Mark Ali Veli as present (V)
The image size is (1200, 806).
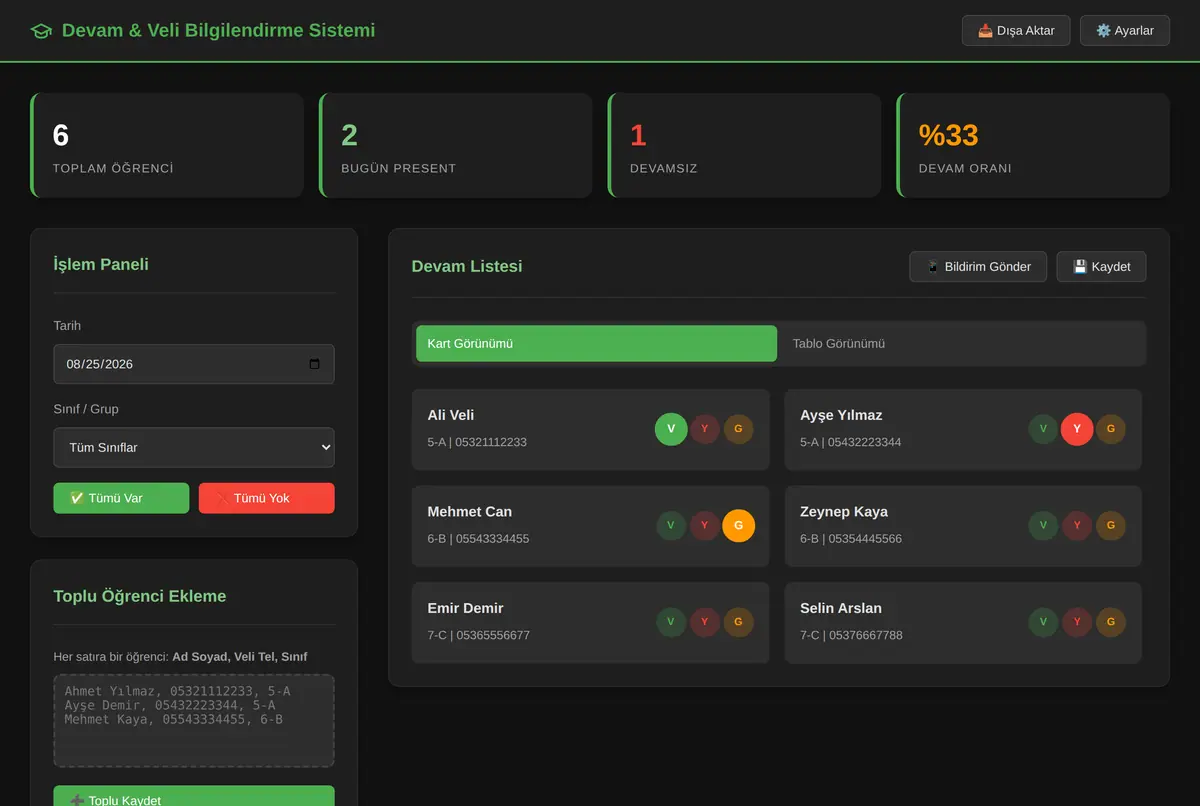[x=671, y=429]
